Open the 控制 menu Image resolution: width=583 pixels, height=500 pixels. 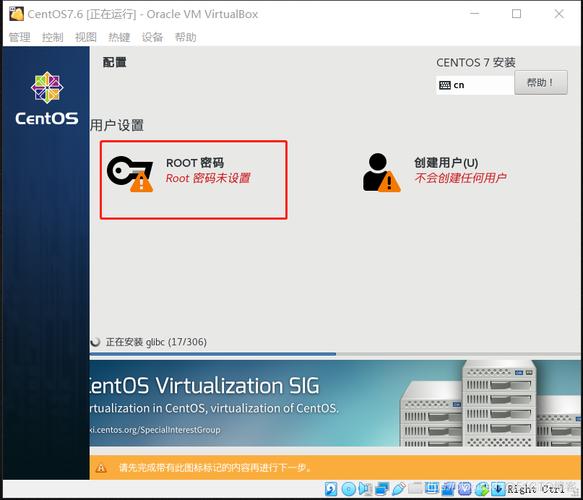[52, 37]
